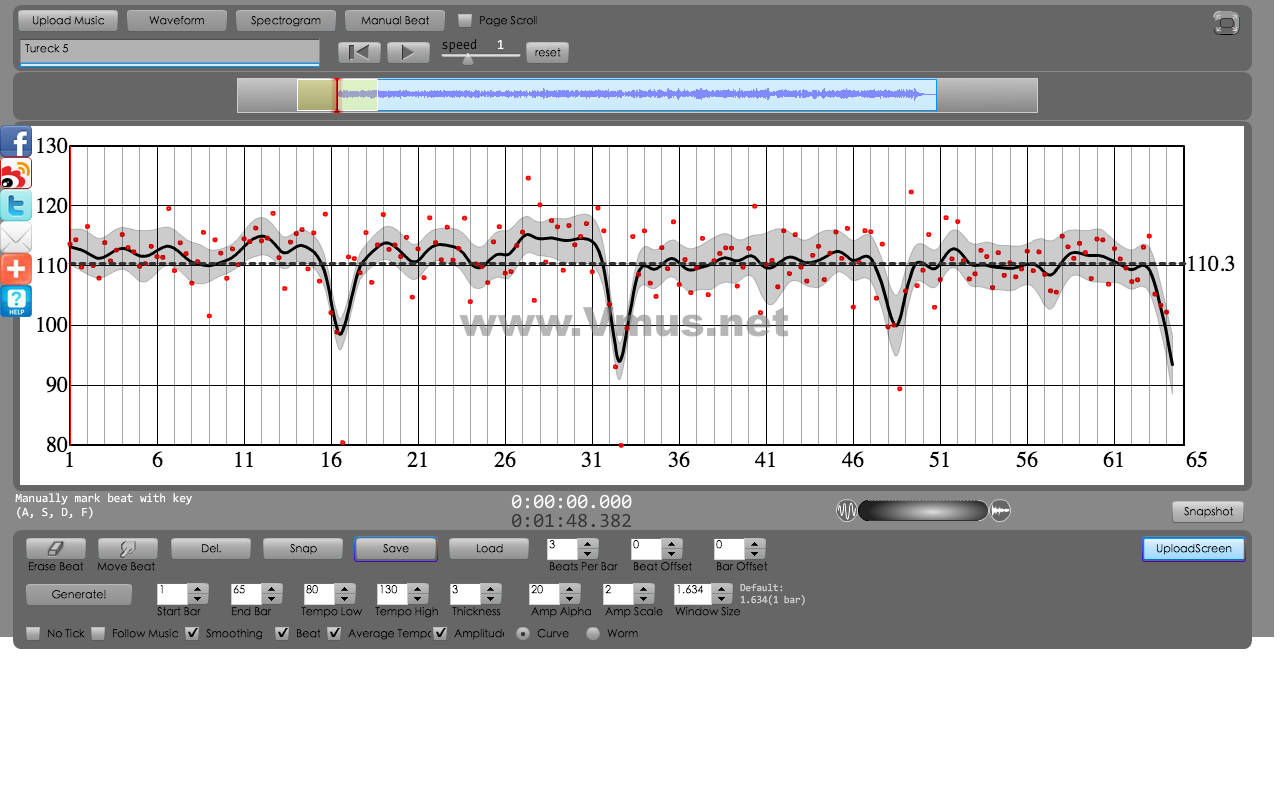The width and height of the screenshot is (1280, 800).
Task: Click the small waveform icon left of amplitude bar
Action: [846, 511]
